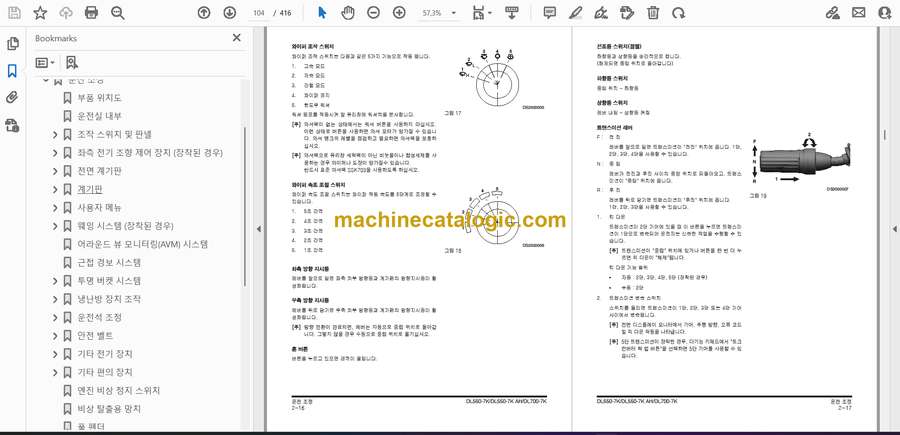Click the bookmarks panel vertical scrollbar
The image size is (900, 435).
pyautogui.click(x=245, y=207)
